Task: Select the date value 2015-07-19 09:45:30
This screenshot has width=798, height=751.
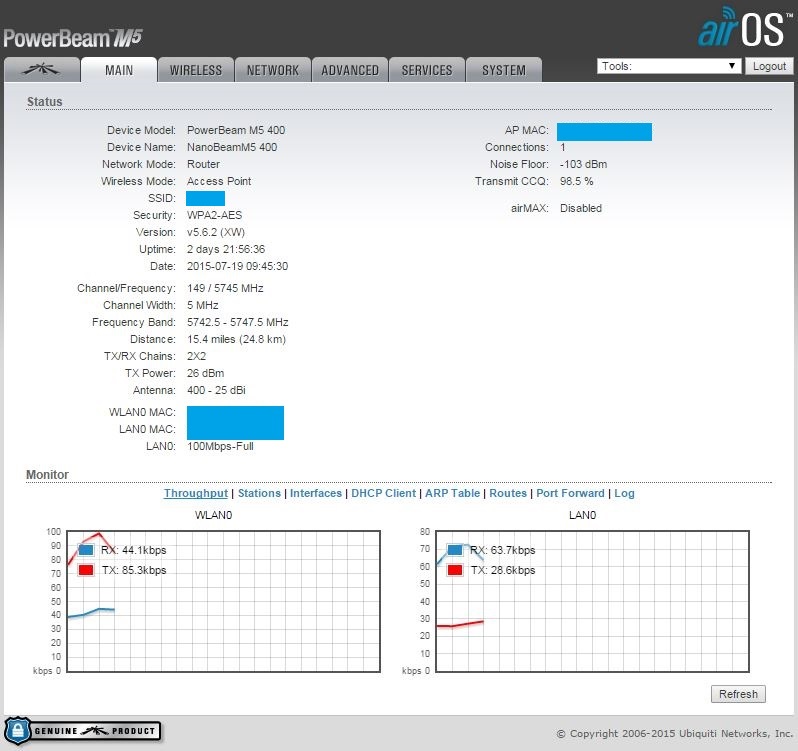Action: [x=237, y=266]
